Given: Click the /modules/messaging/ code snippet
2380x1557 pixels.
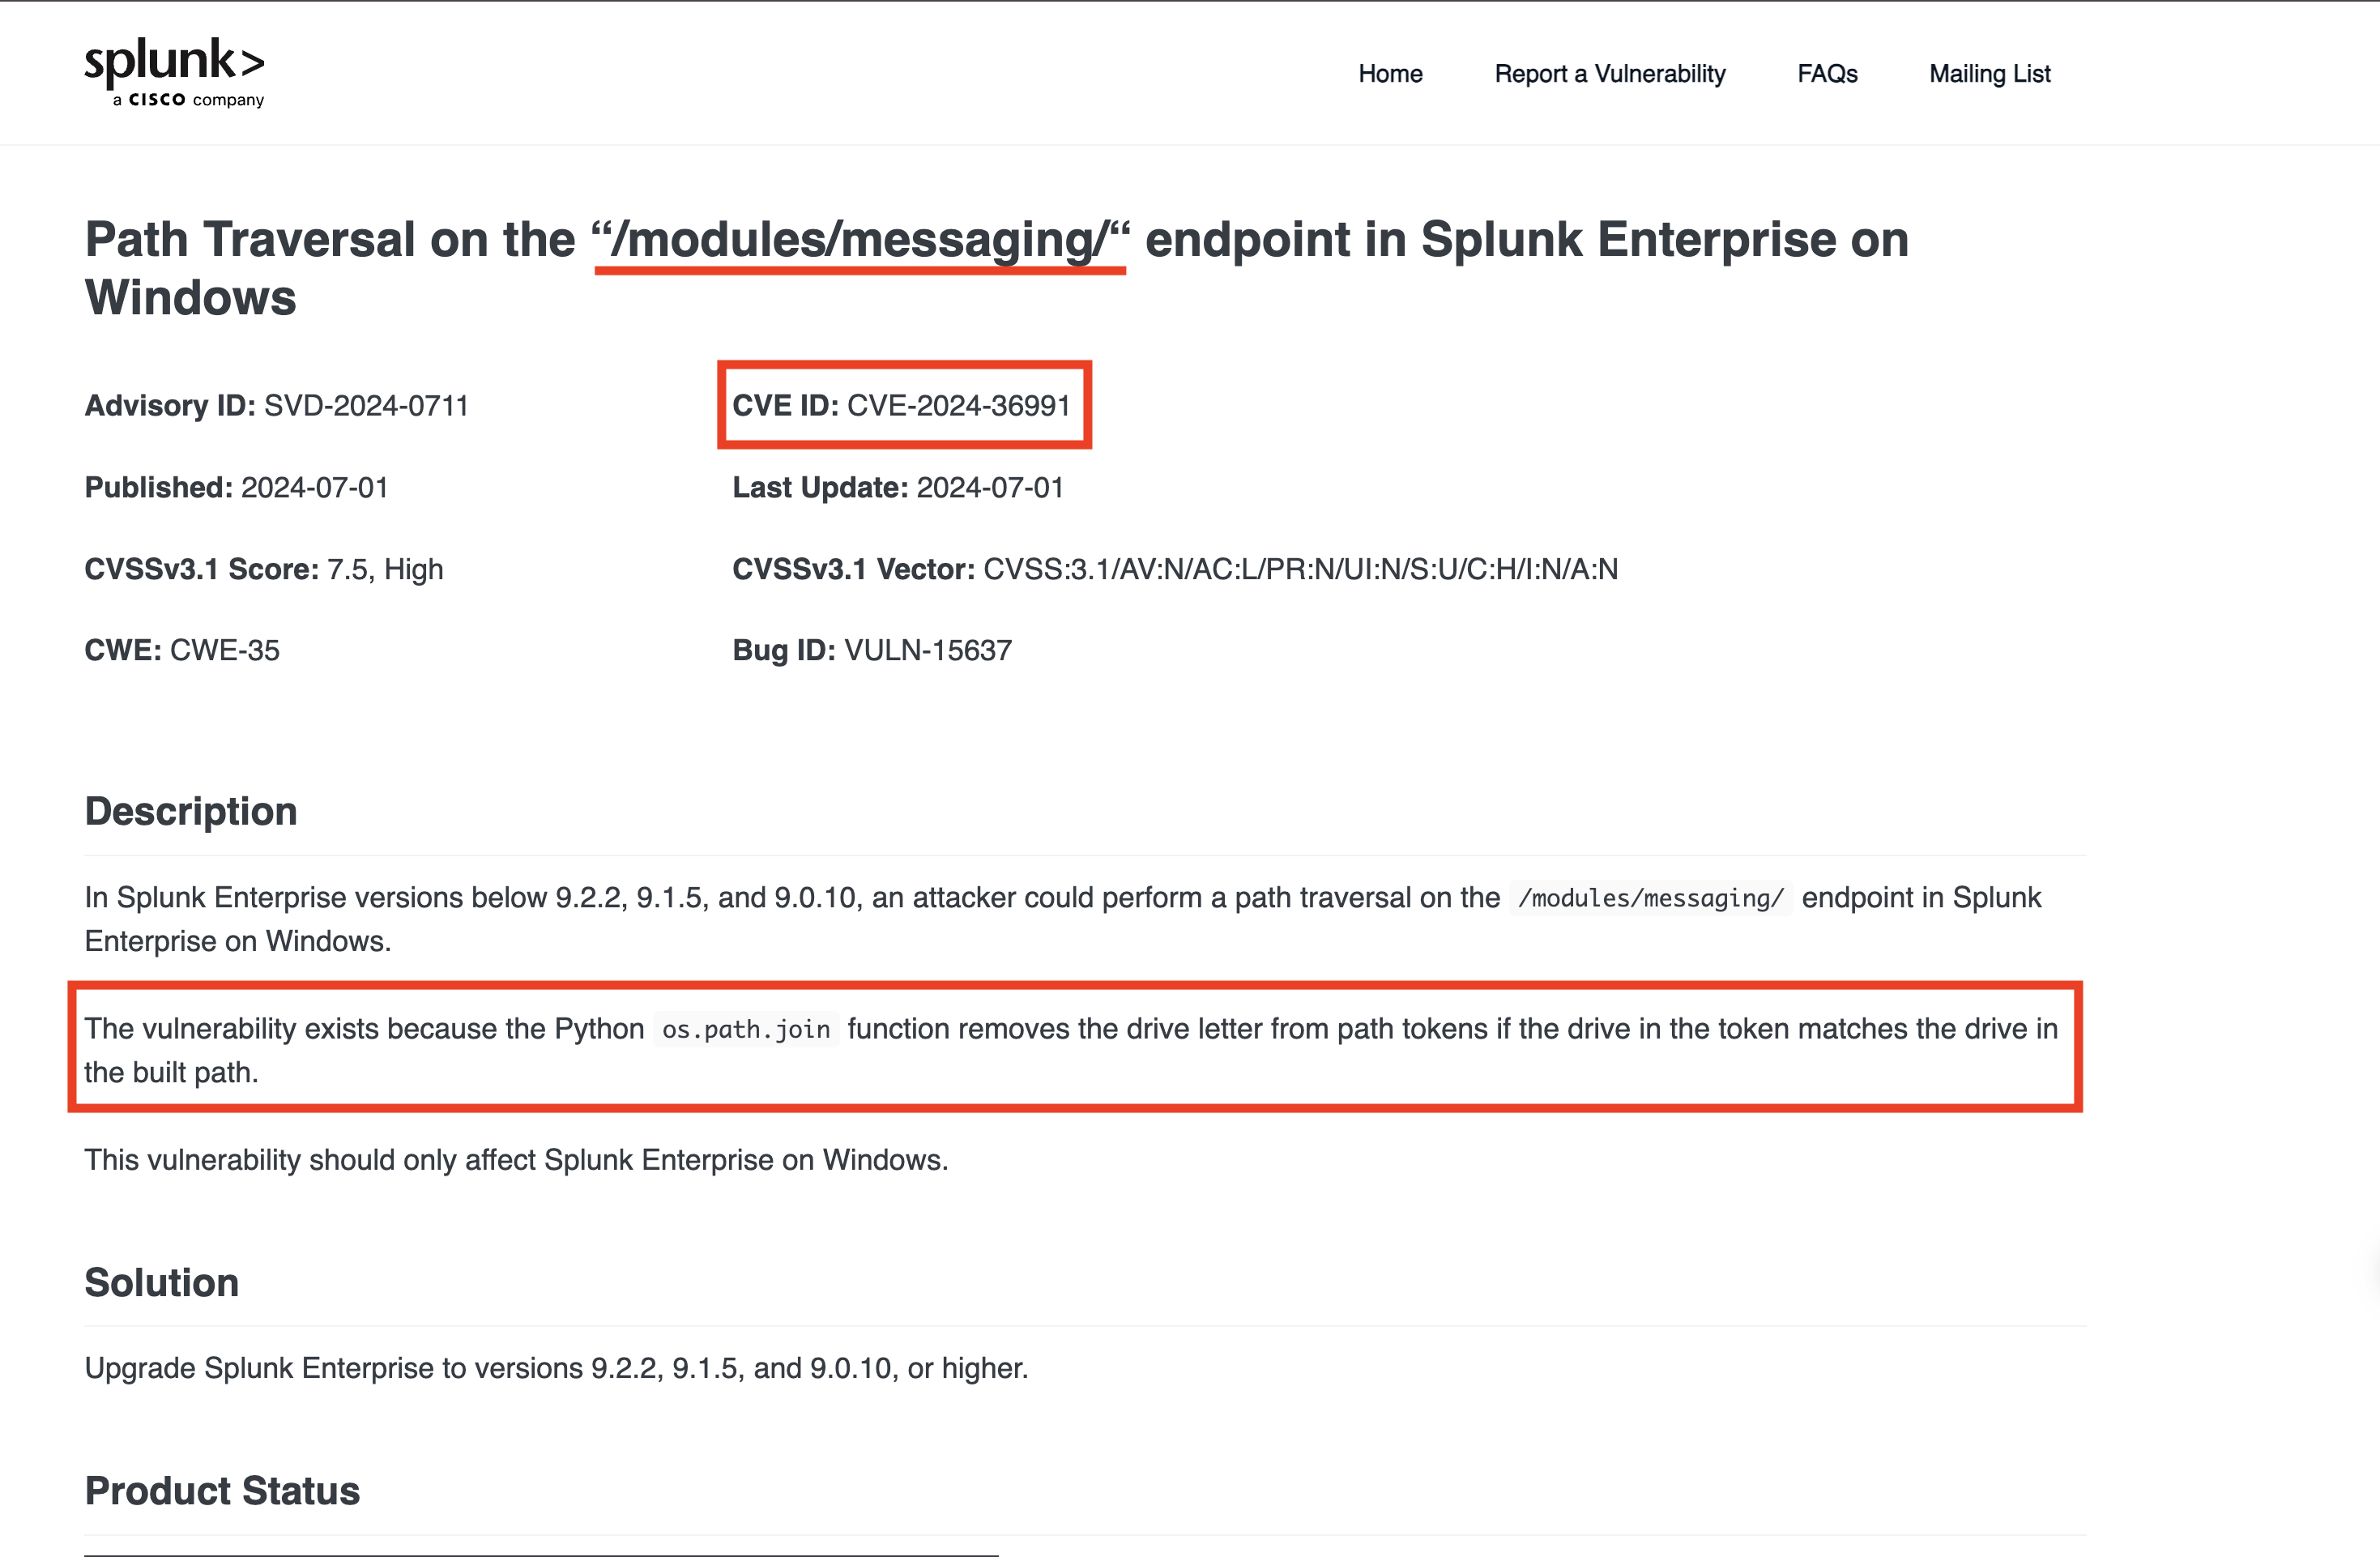Looking at the screenshot, I should pyautogui.click(x=1650, y=898).
